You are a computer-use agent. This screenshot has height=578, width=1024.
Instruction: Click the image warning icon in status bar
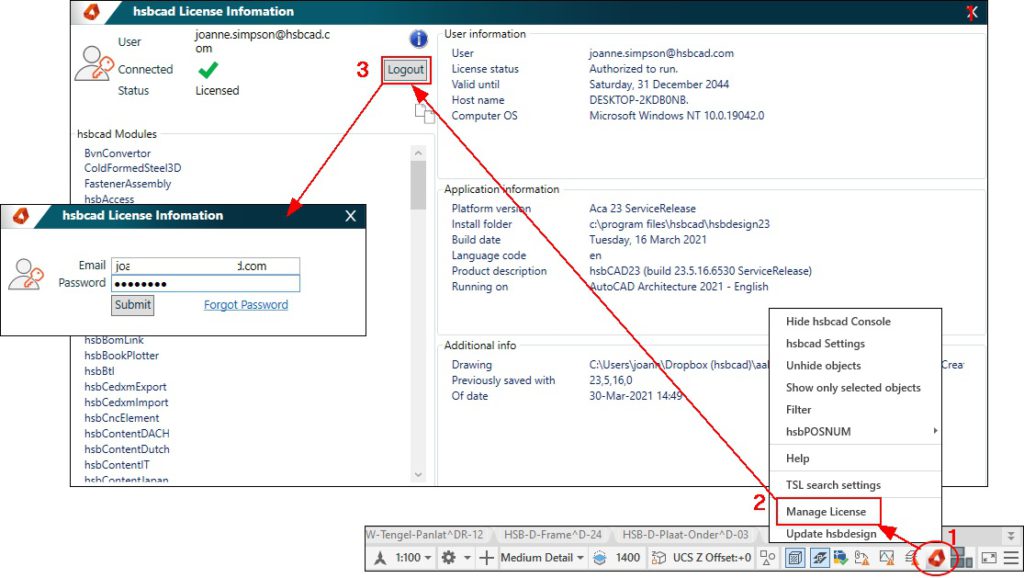pos(887,558)
